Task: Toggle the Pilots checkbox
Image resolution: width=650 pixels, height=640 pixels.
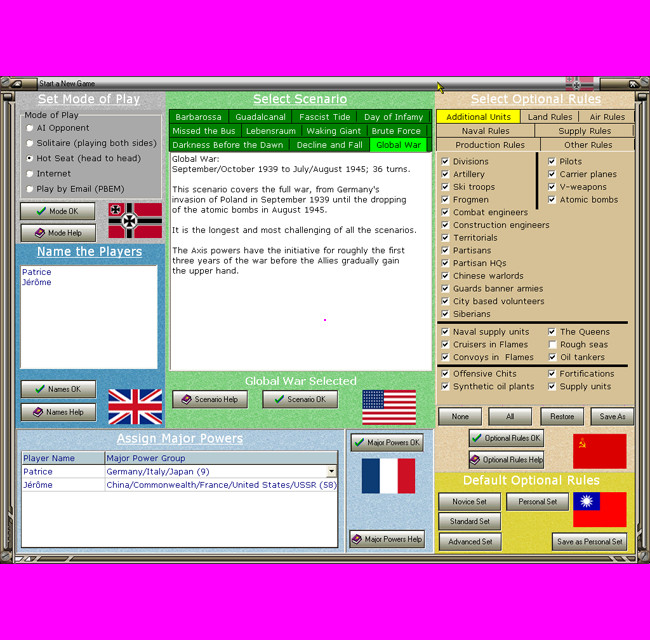Action: pyautogui.click(x=552, y=161)
